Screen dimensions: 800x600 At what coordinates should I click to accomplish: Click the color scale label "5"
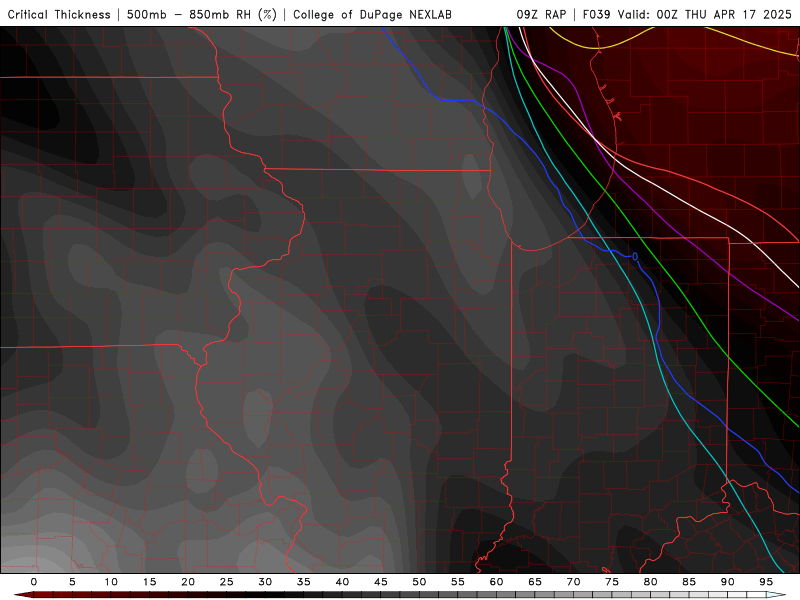[72, 582]
